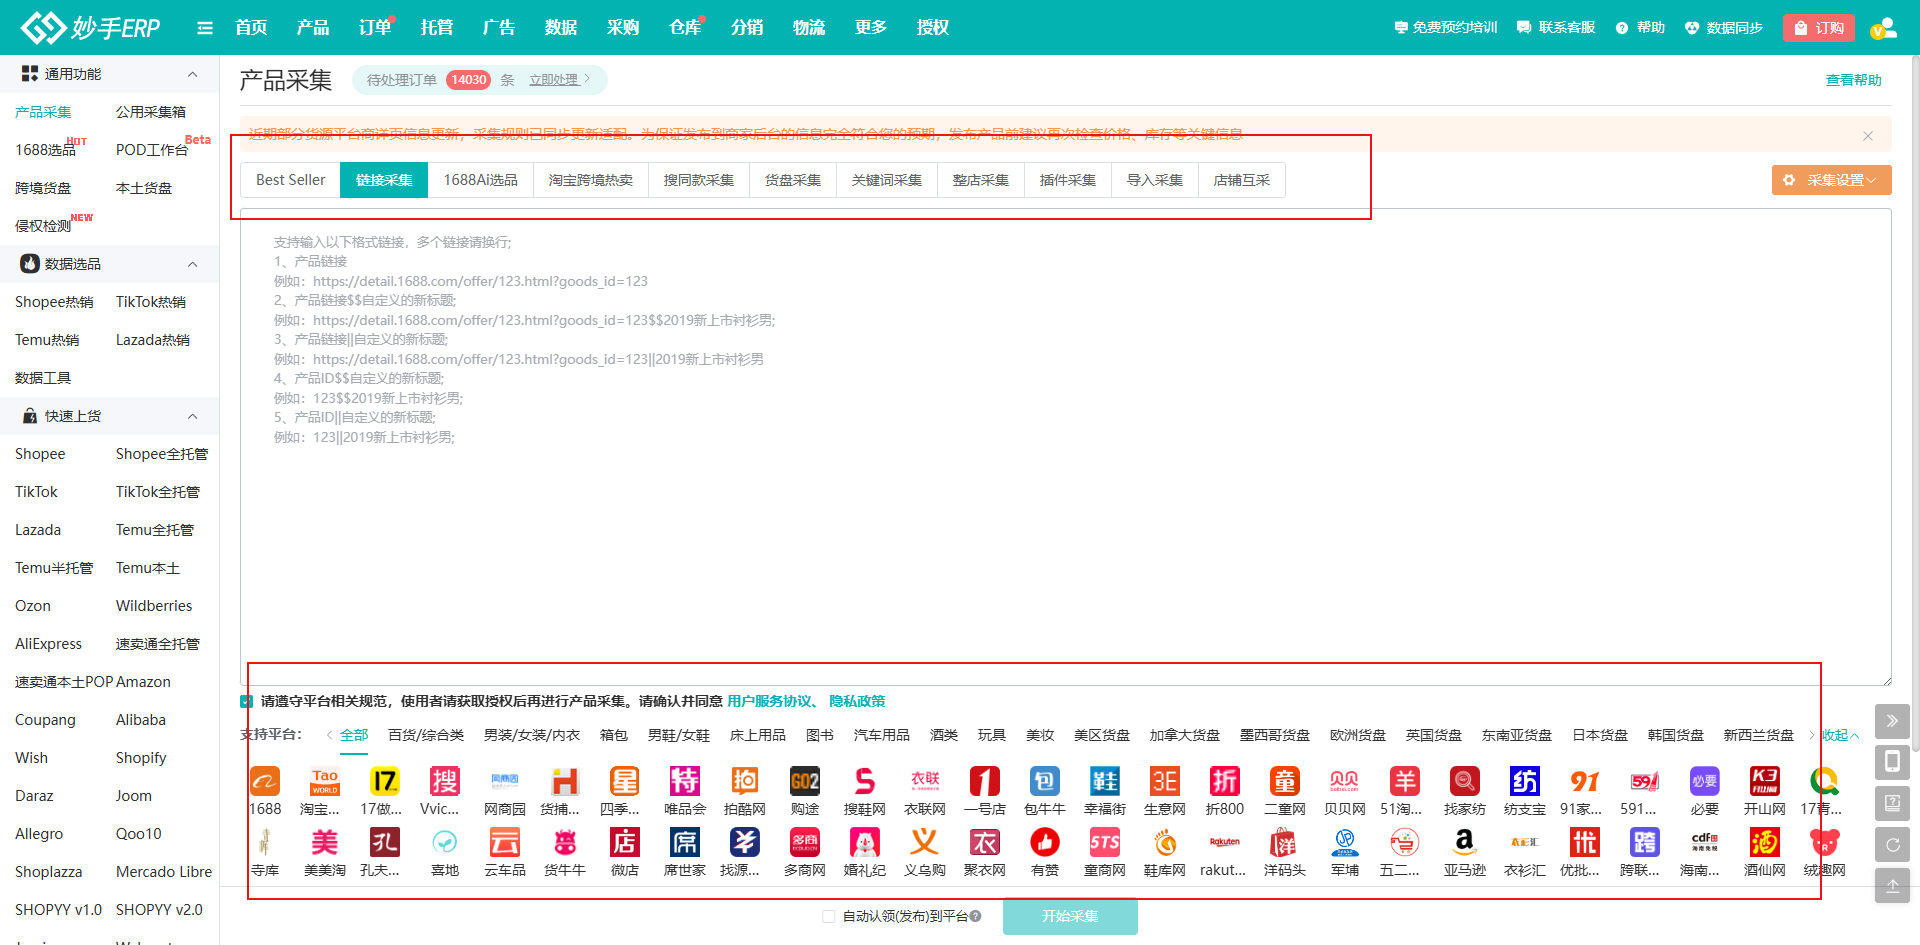Open the 用户服务协议 link

(769, 702)
